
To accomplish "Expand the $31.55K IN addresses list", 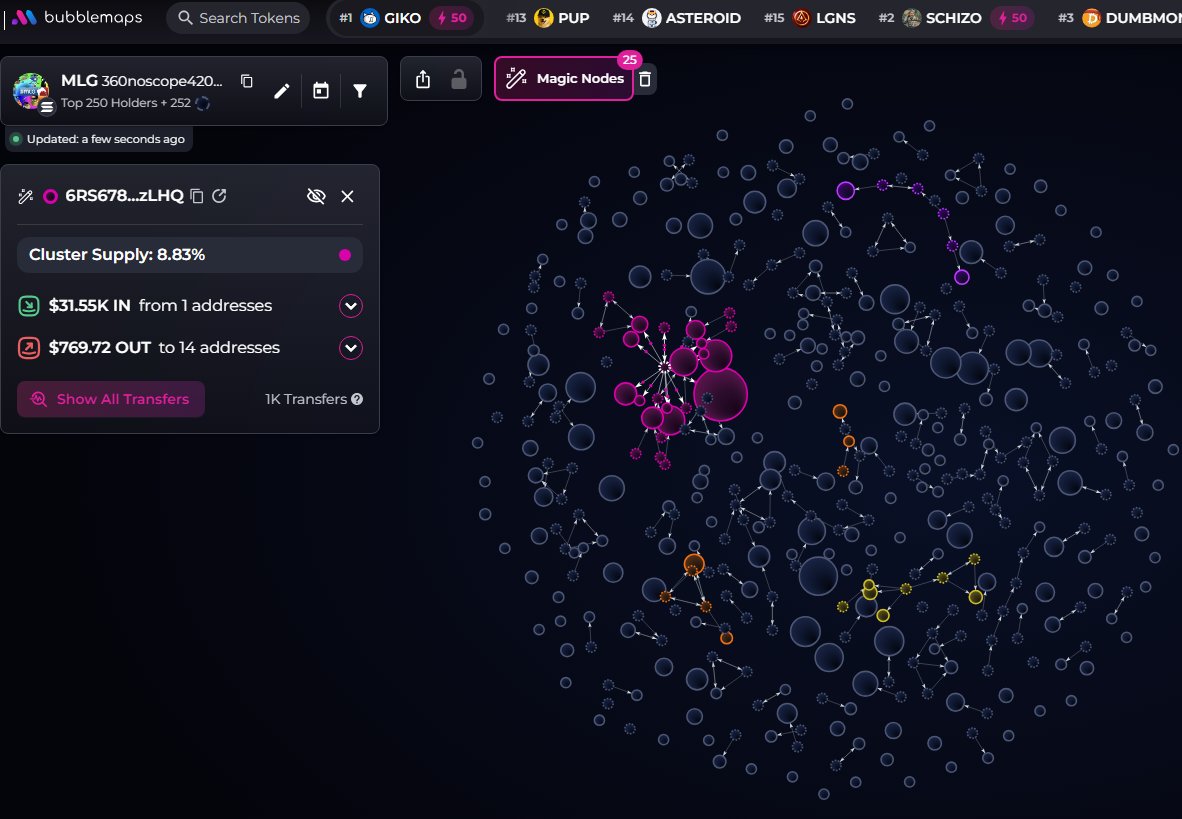I will pos(350,306).
